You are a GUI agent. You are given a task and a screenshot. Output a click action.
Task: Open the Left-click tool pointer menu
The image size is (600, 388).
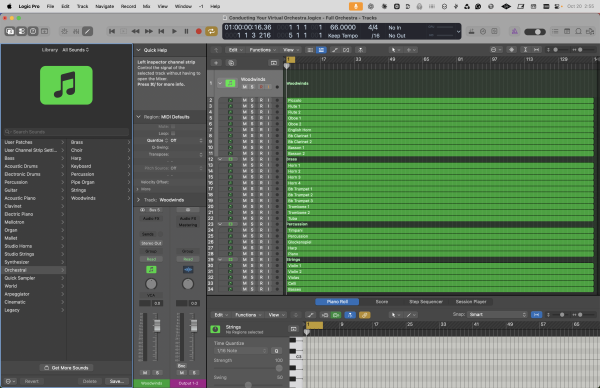pyautogui.click(x=395, y=50)
